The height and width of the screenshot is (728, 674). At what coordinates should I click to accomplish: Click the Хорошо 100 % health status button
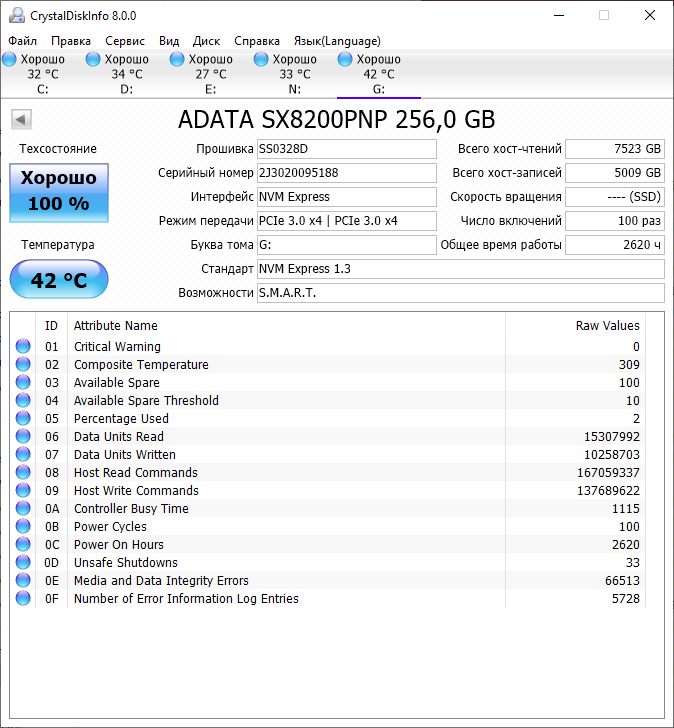click(x=59, y=193)
